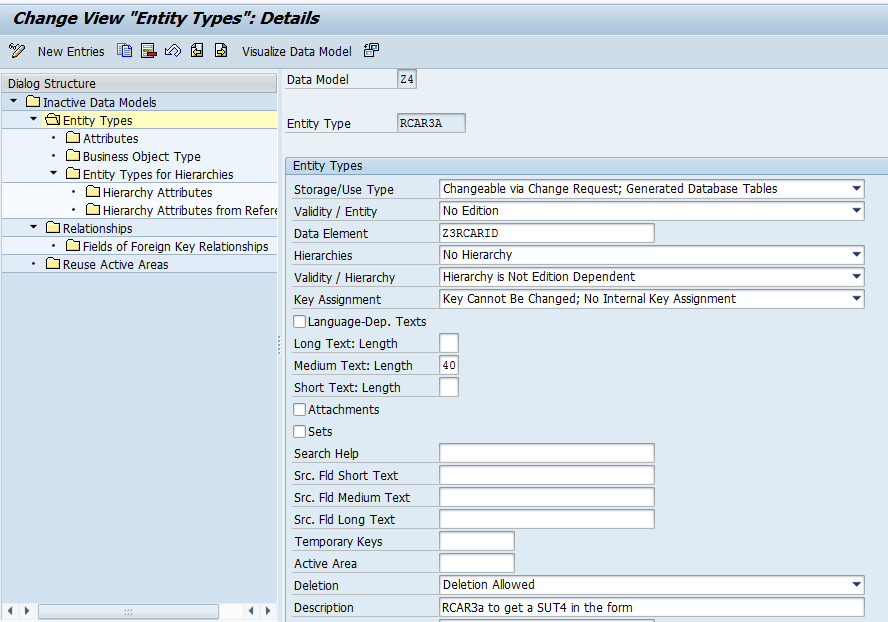
Task: Toggle Display/Change mode pencil icon
Action: pos(17,51)
